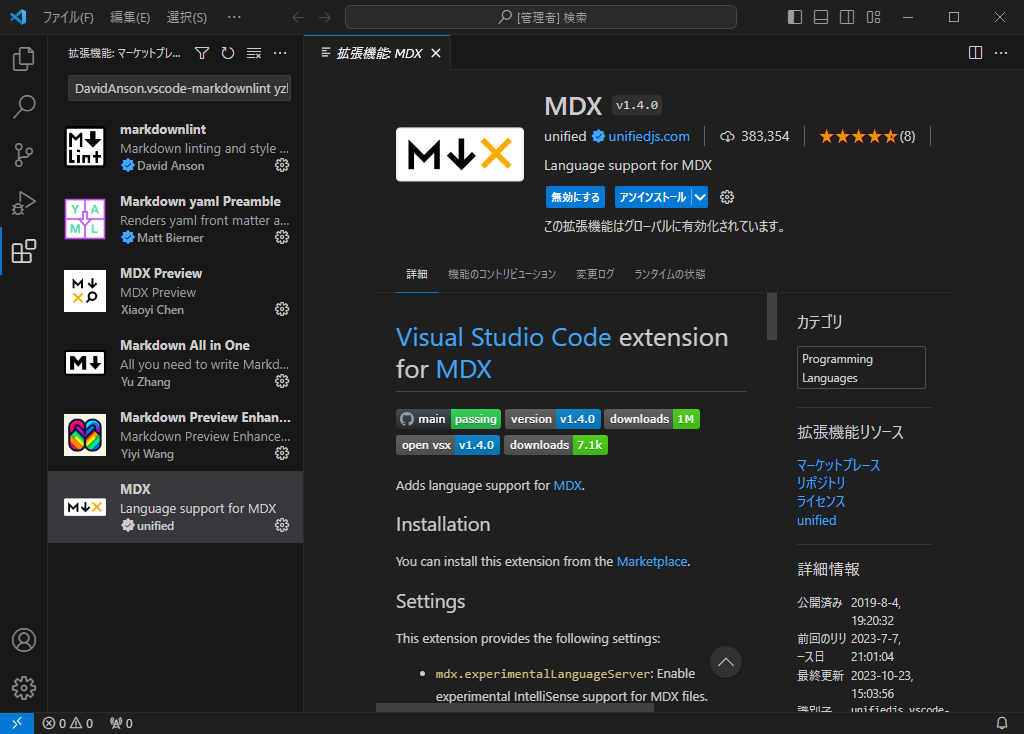This screenshot has width=1024, height=734.
Task: Open the リポジトリ resource link
Action: pos(821,483)
